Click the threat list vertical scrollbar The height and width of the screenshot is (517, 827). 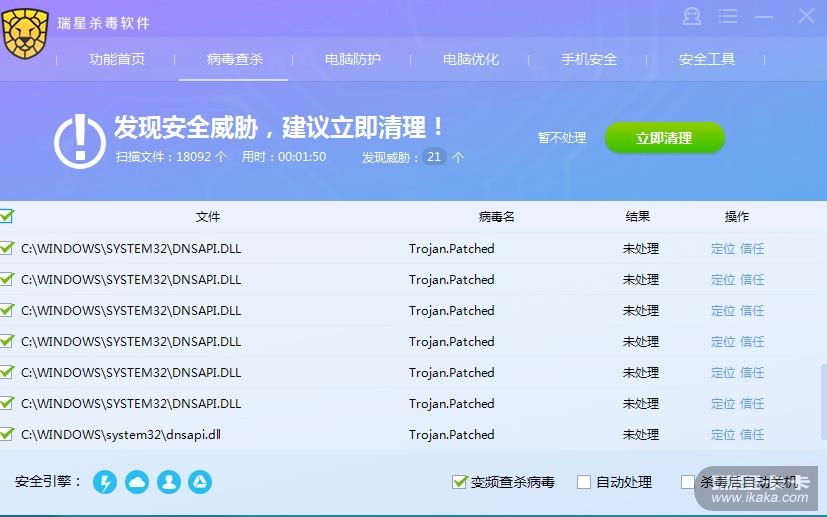[x=823, y=401]
